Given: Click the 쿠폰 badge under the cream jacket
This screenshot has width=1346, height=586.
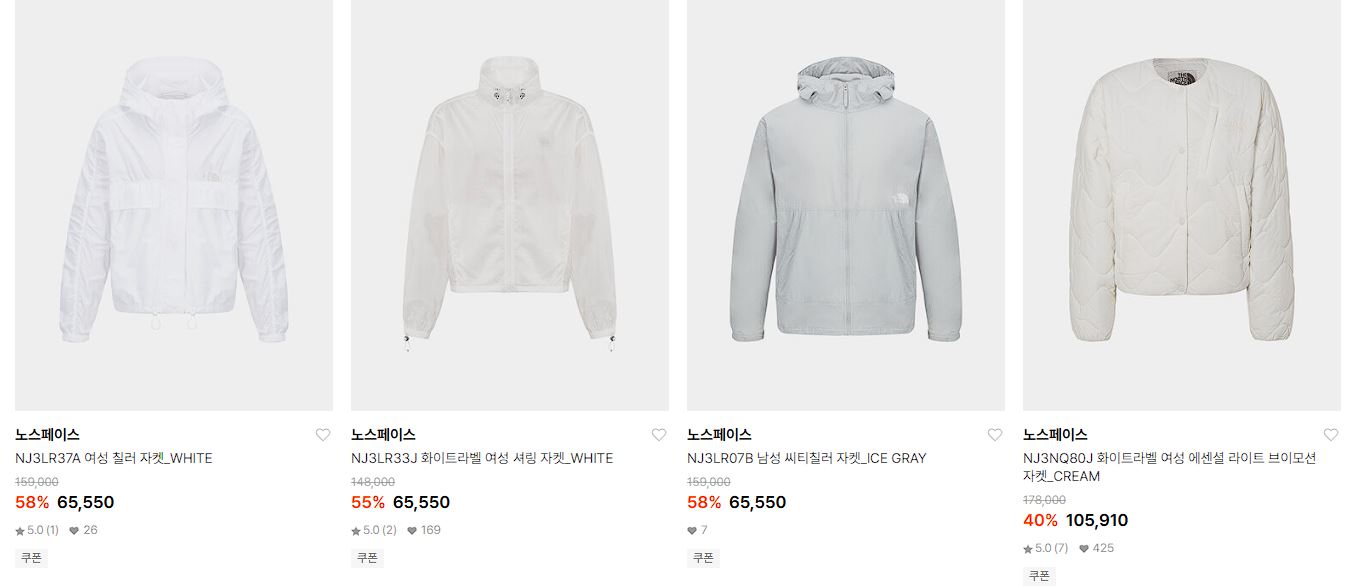Looking at the screenshot, I should click(1040, 576).
